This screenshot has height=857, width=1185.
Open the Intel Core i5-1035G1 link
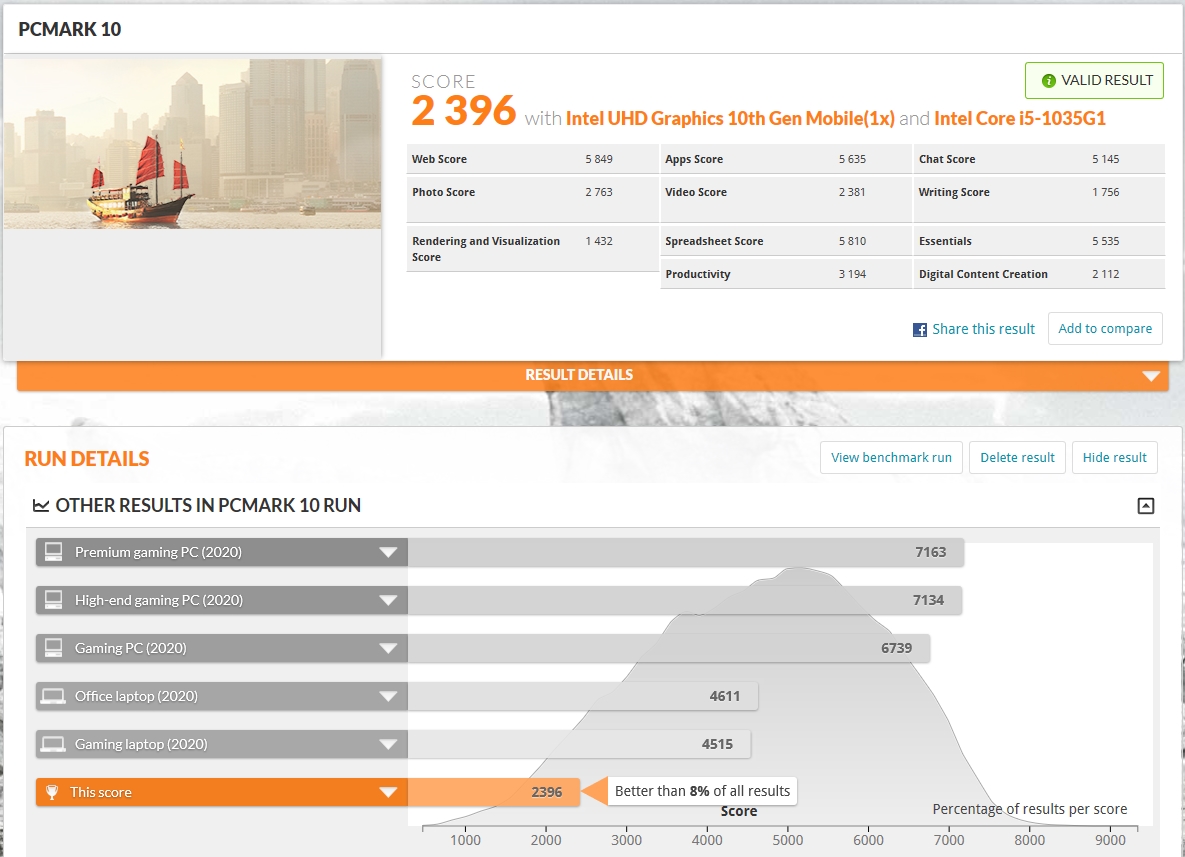tap(1019, 119)
